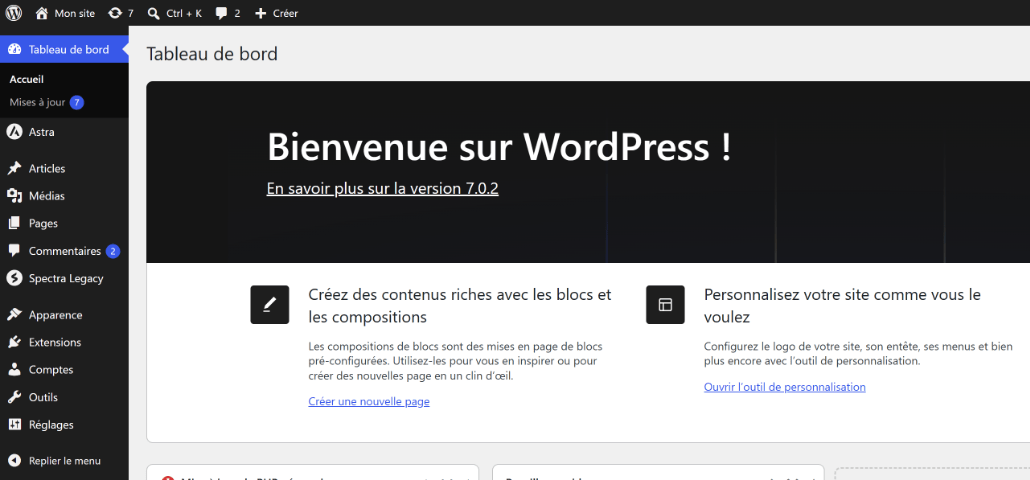Click Créer une nouvelle page link
The image size is (1030, 480).
(369, 401)
